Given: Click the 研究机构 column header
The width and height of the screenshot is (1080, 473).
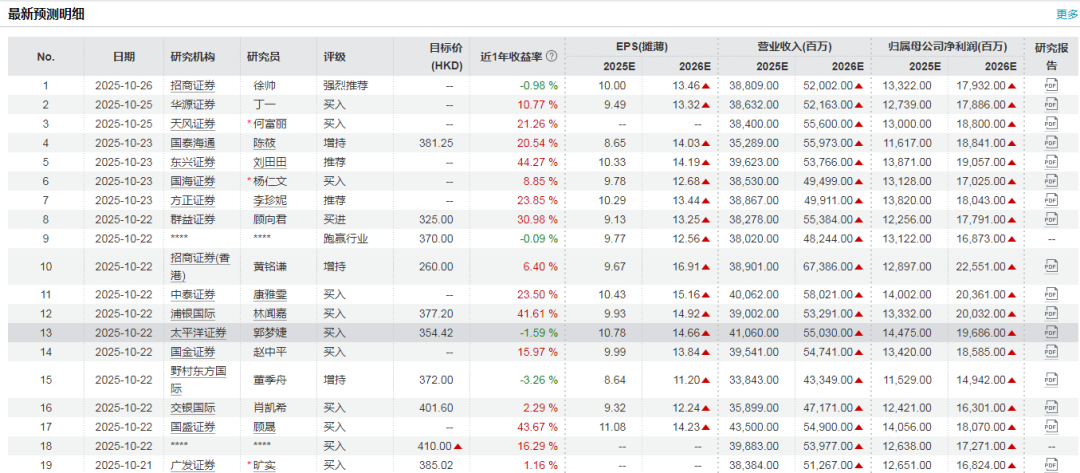Looking at the screenshot, I should click(x=192, y=56).
